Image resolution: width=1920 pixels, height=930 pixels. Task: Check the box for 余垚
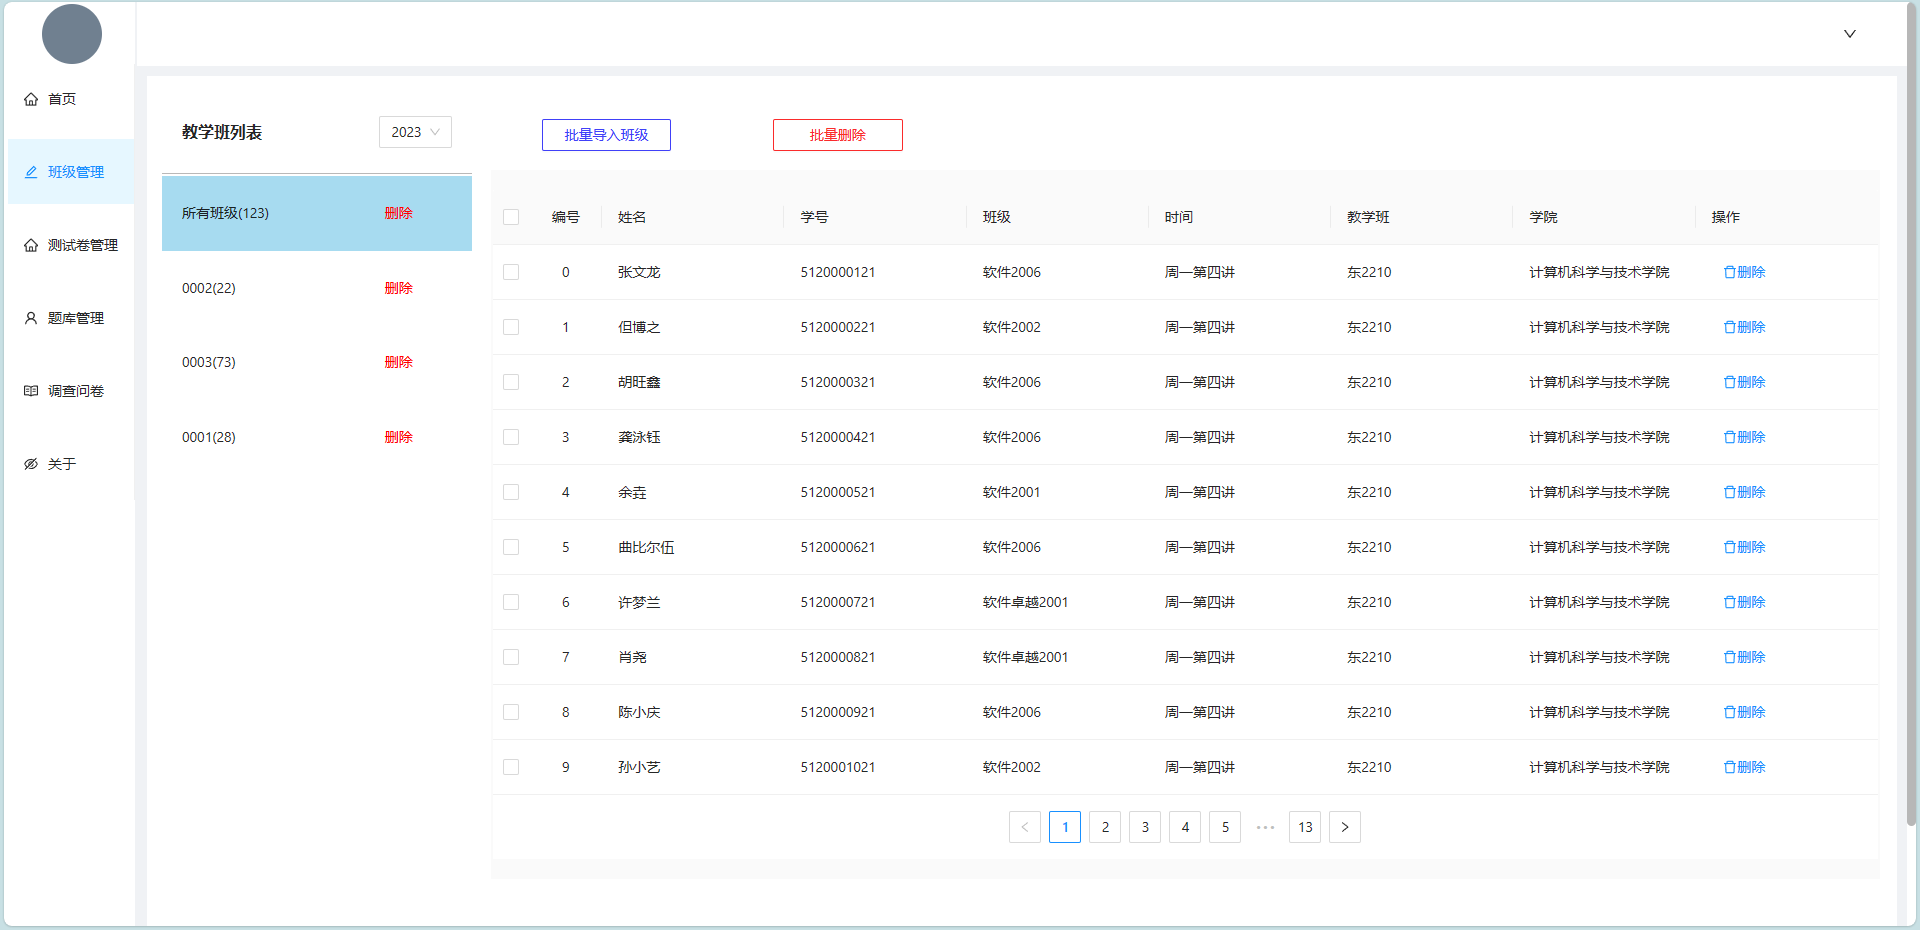tap(511, 492)
